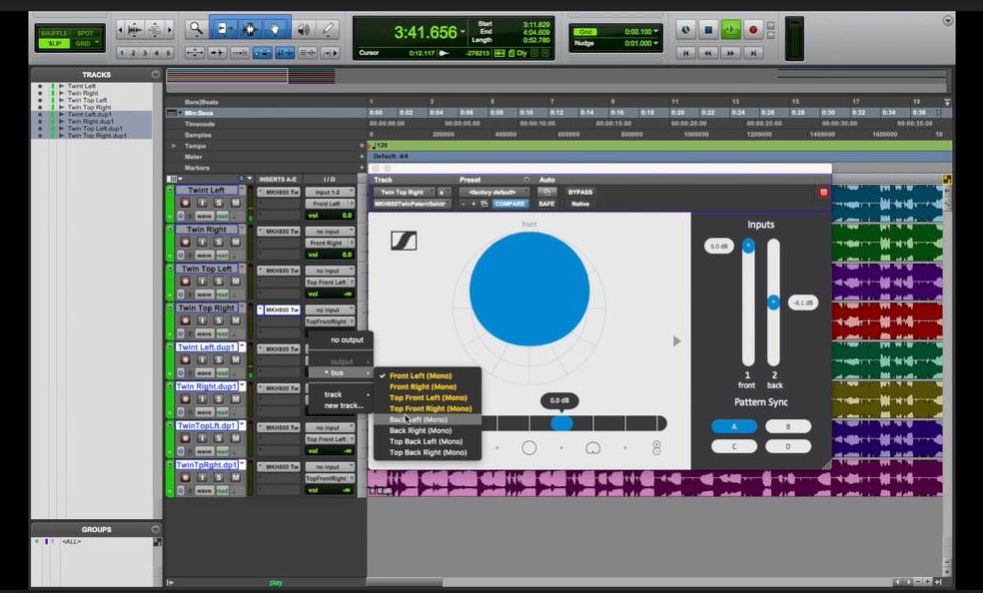
Task: Open the main counter format dropdown
Action: 463,32
